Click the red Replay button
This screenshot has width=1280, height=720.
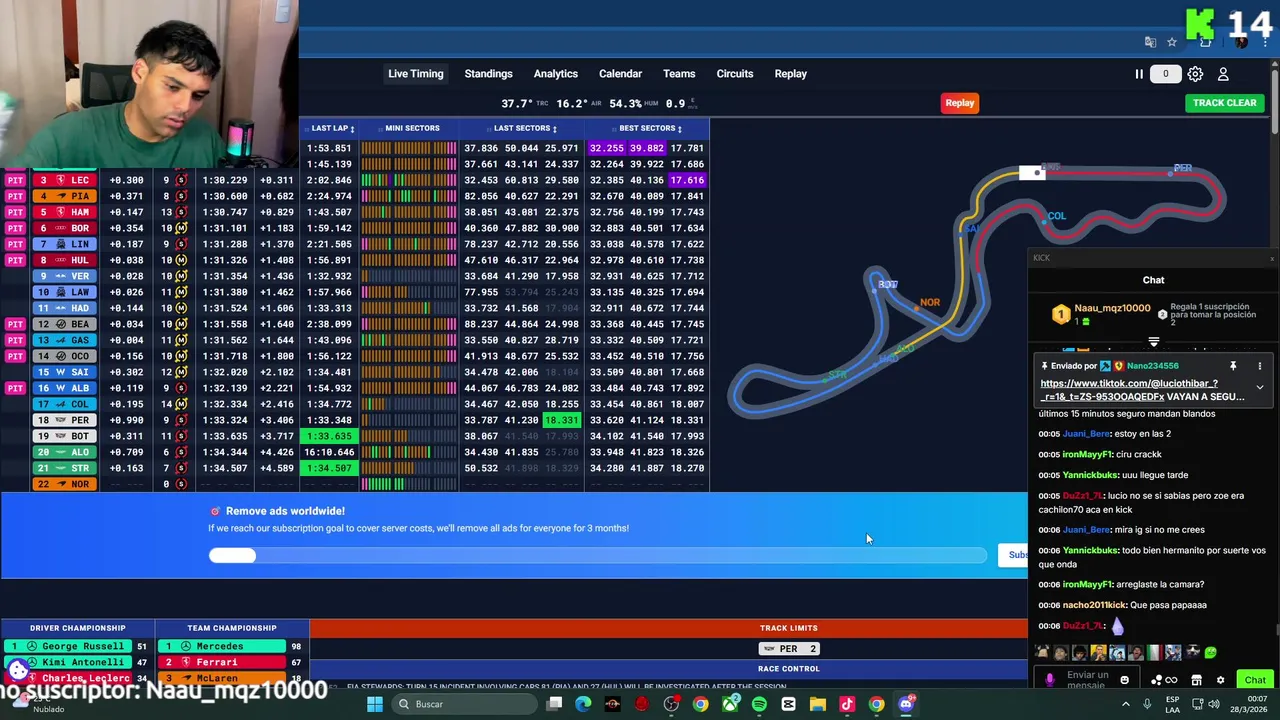point(960,103)
